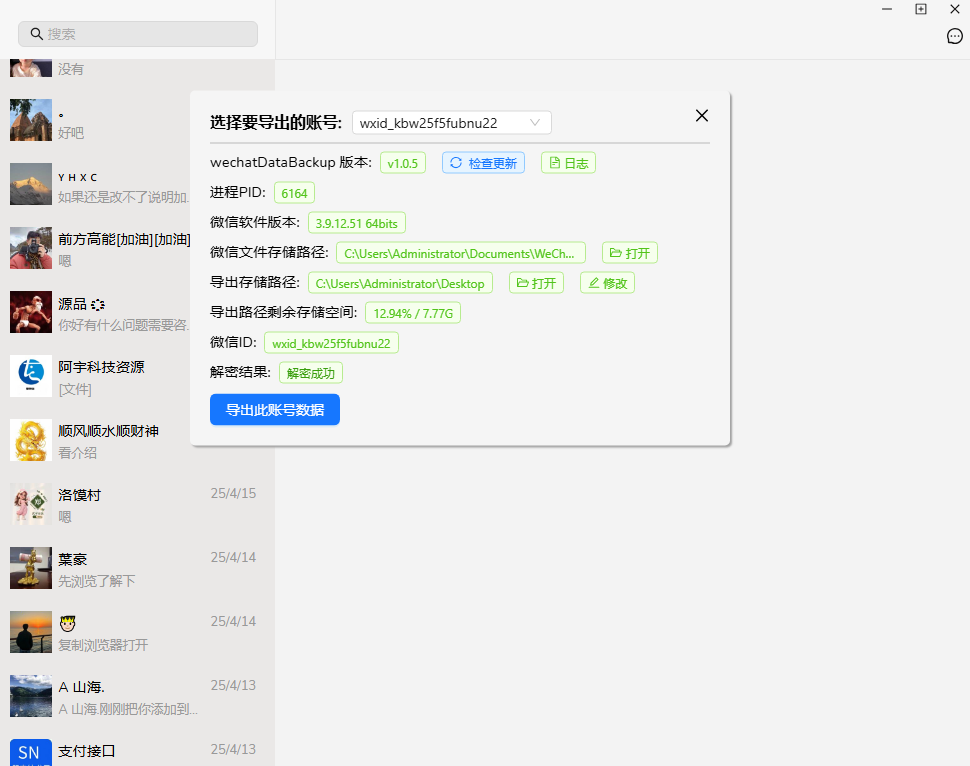The image size is (970, 766).
Task: Click the 解密成功 decryption result badge
Action: tap(310, 372)
